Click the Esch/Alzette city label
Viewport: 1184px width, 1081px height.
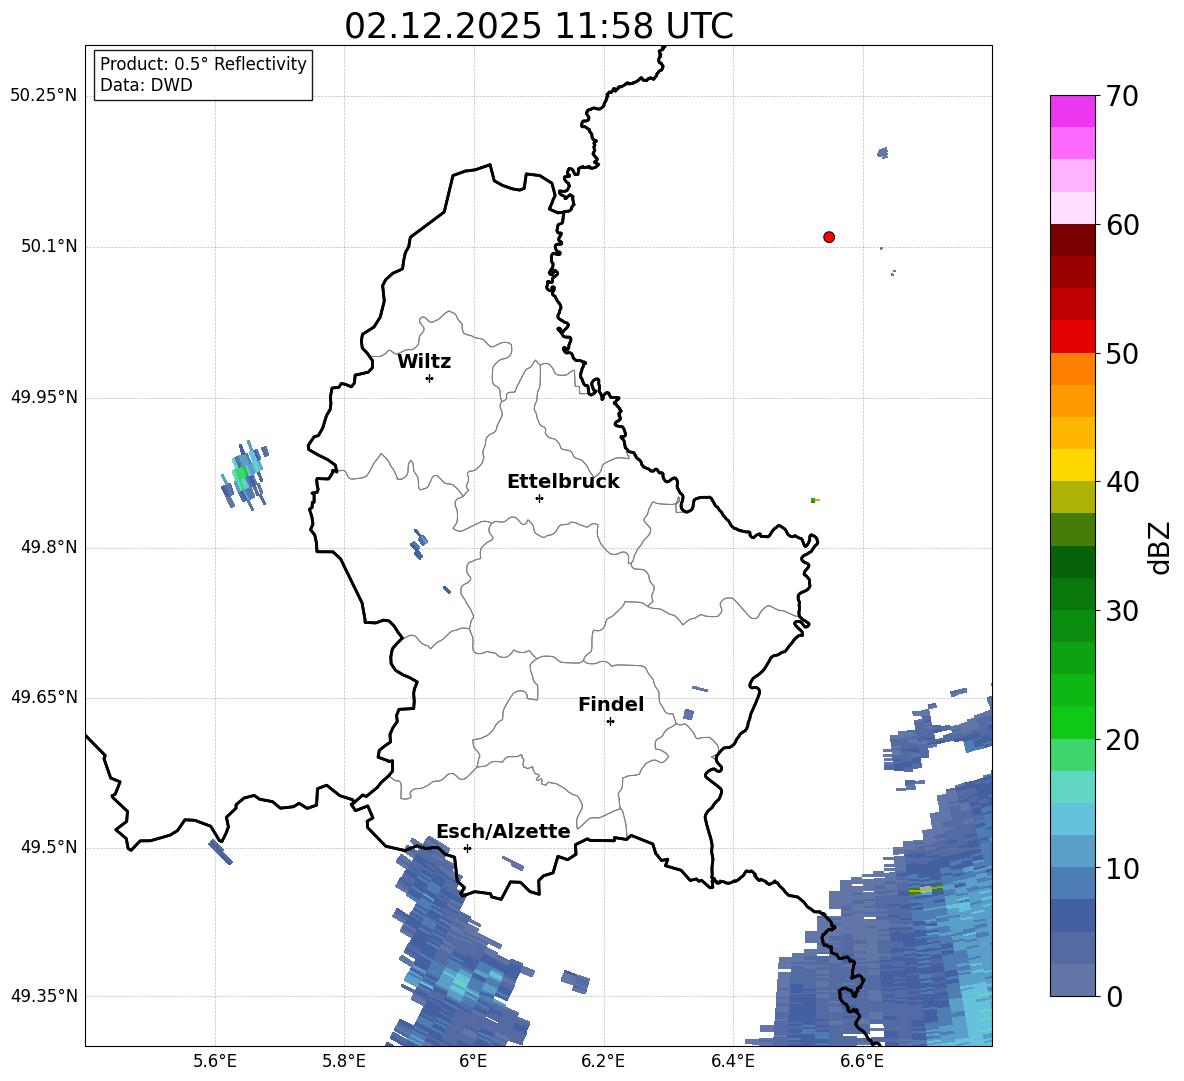tap(504, 832)
